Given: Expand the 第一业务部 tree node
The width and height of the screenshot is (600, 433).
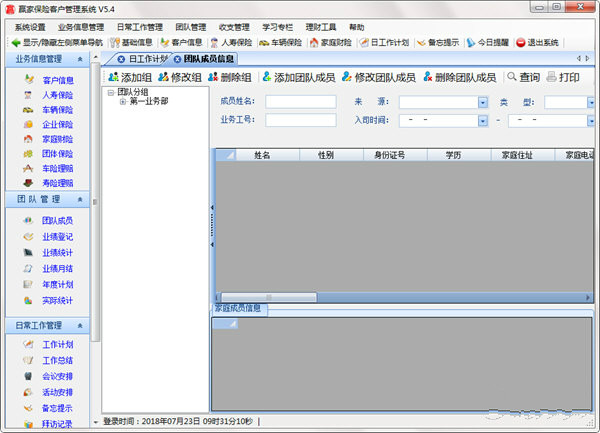Looking at the screenshot, I should 123,101.
